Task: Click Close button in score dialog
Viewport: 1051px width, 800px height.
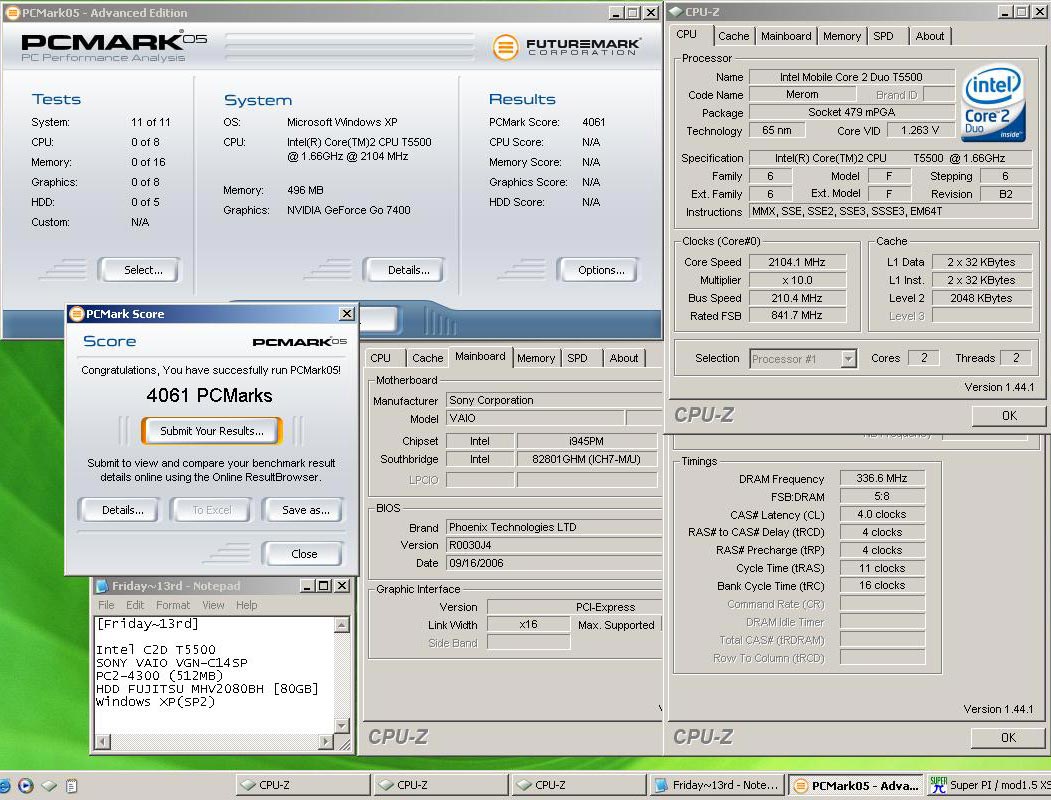Action: 302,554
